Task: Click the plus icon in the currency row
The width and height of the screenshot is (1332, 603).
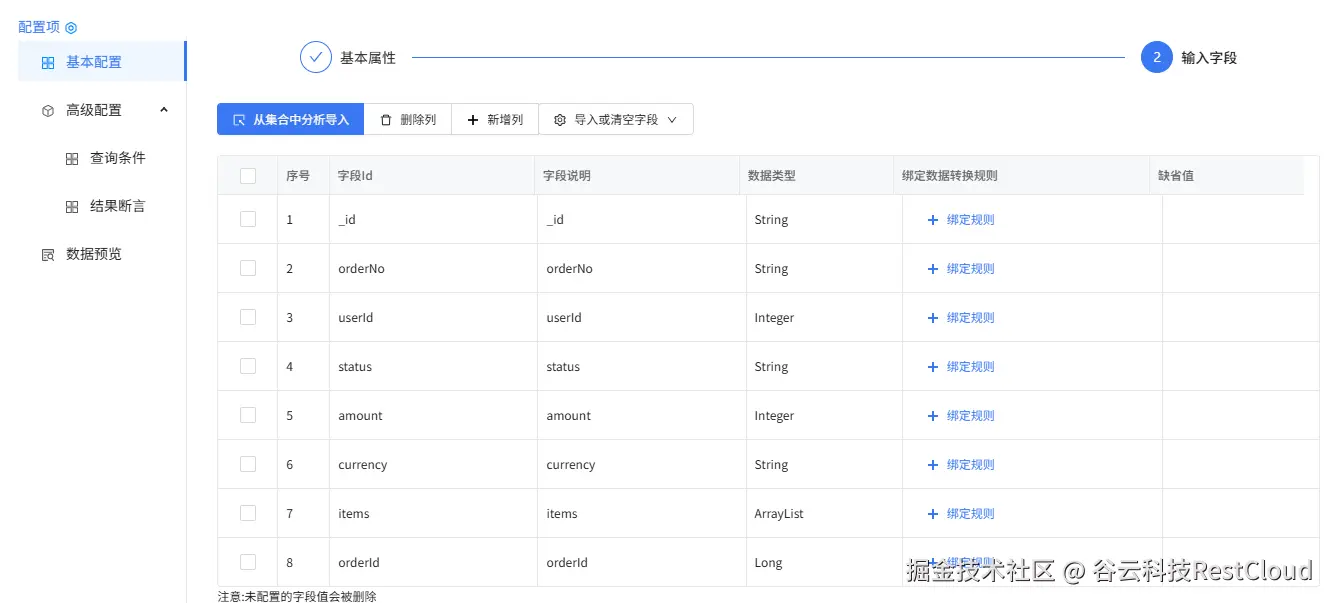Action: [x=933, y=465]
